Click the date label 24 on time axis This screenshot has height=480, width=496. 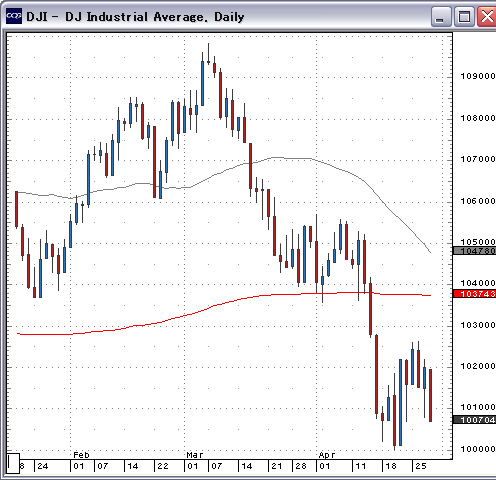point(43,466)
